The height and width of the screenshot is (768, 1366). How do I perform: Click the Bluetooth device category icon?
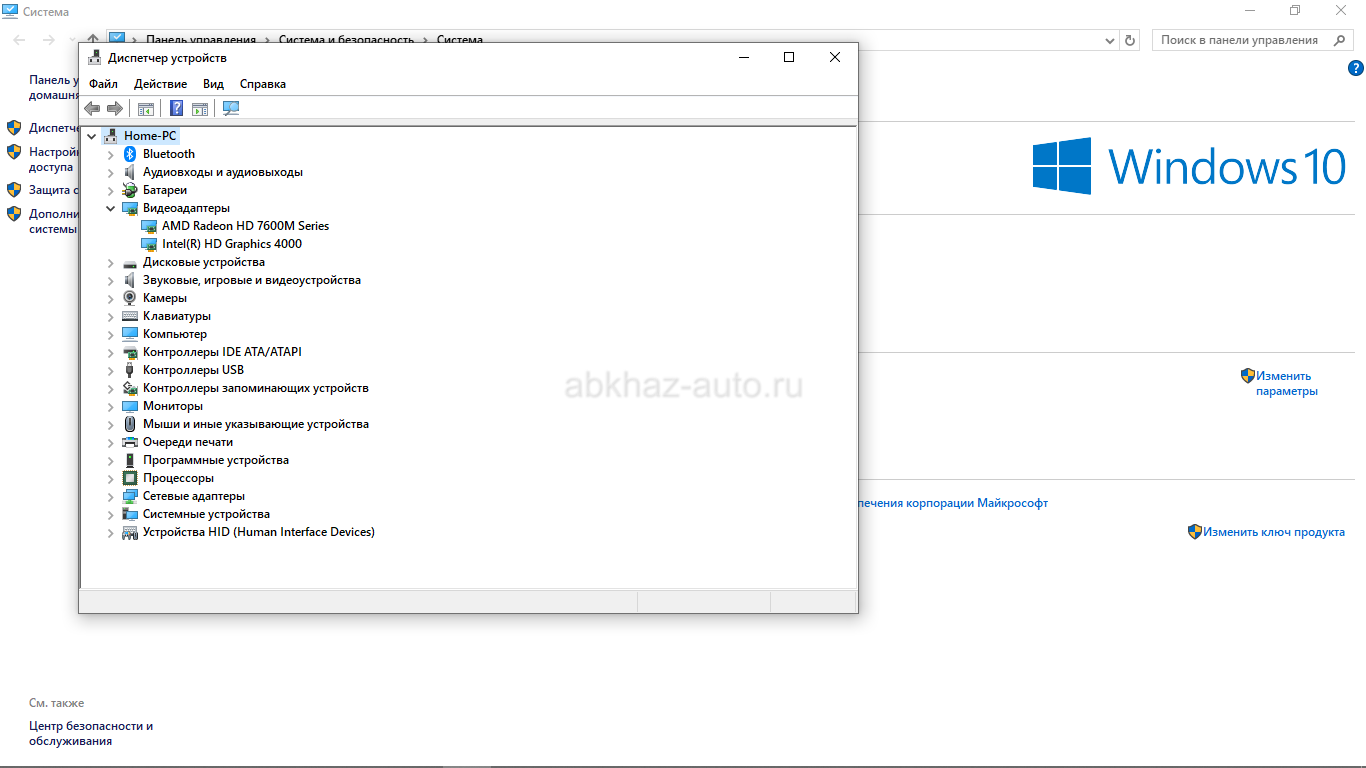[x=129, y=154]
